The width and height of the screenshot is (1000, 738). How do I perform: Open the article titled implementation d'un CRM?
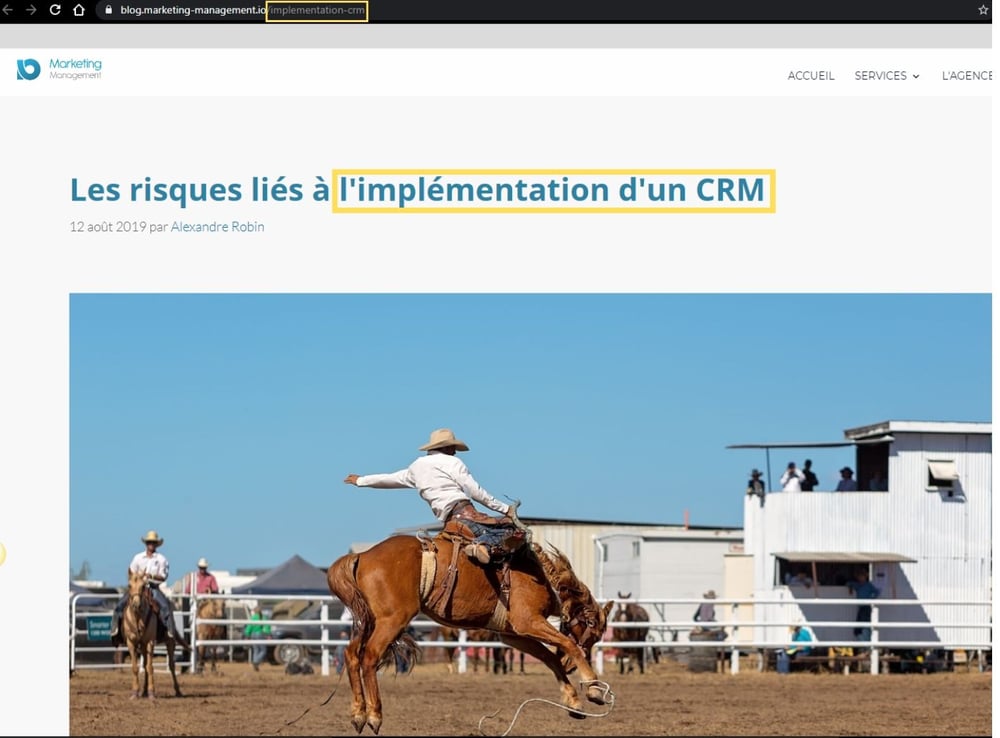[x=420, y=189]
